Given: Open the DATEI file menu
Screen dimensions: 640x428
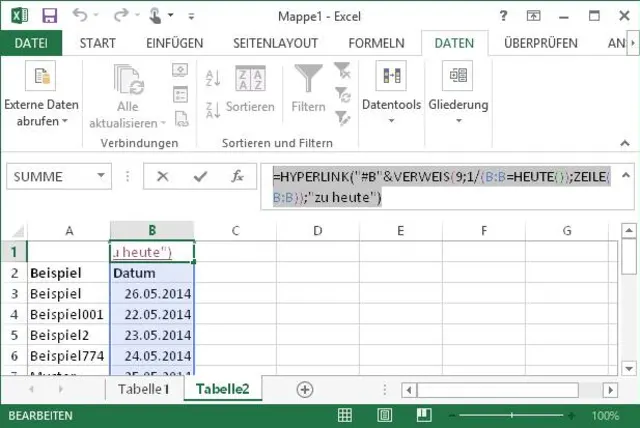Looking at the screenshot, I should coord(31,43).
